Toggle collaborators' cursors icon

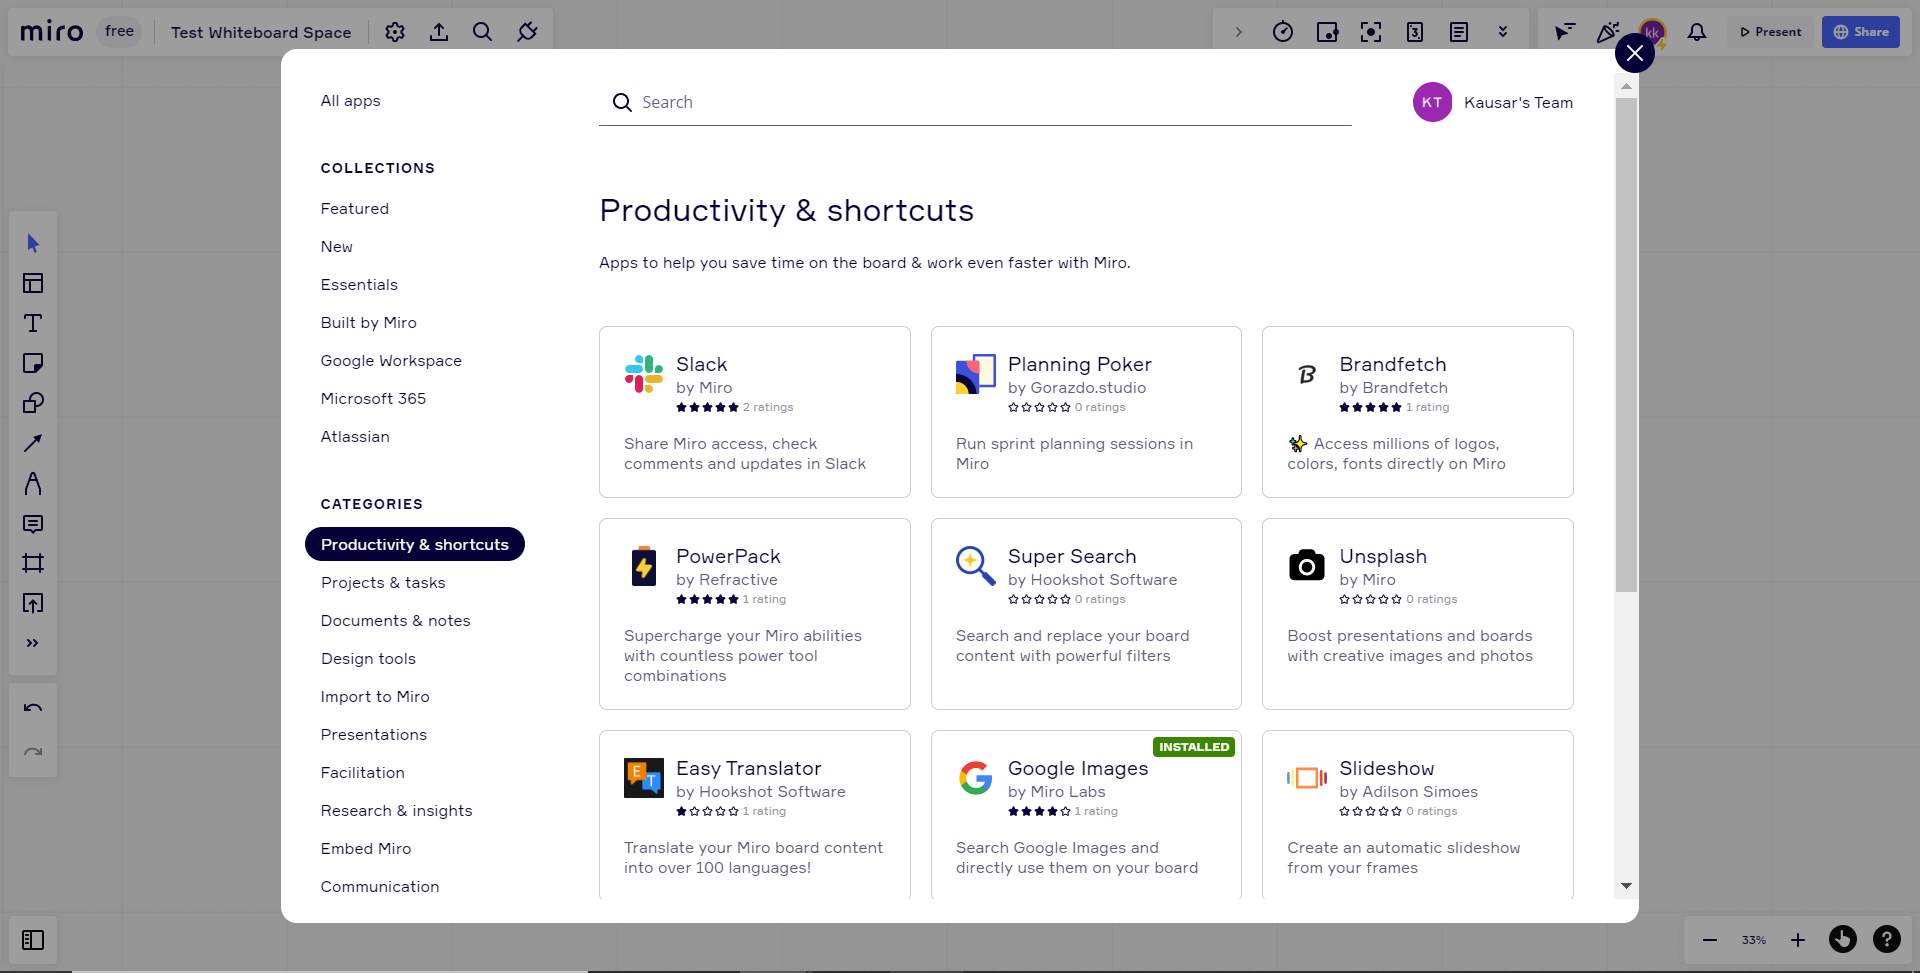click(x=1564, y=32)
